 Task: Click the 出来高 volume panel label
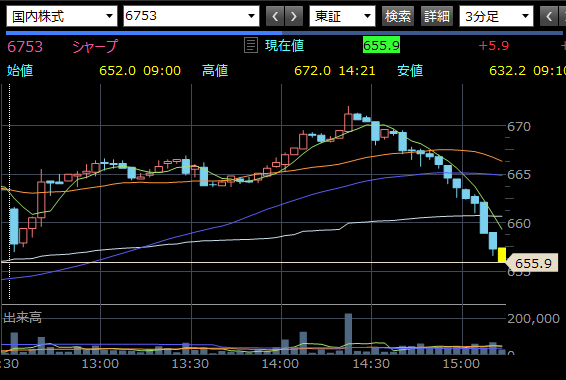coord(22,317)
